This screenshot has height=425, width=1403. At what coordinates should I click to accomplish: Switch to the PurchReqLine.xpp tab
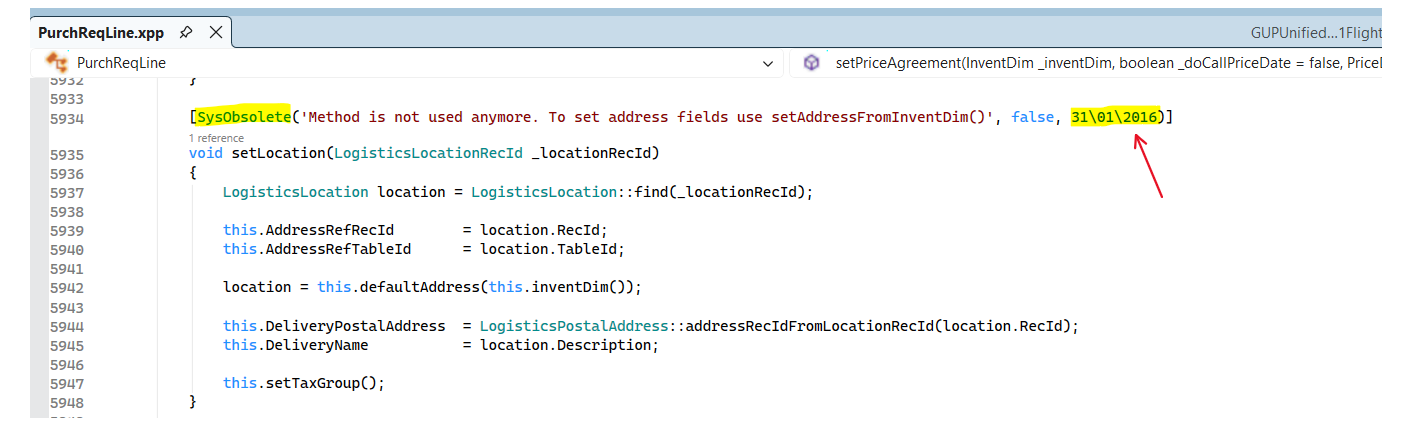[x=100, y=32]
